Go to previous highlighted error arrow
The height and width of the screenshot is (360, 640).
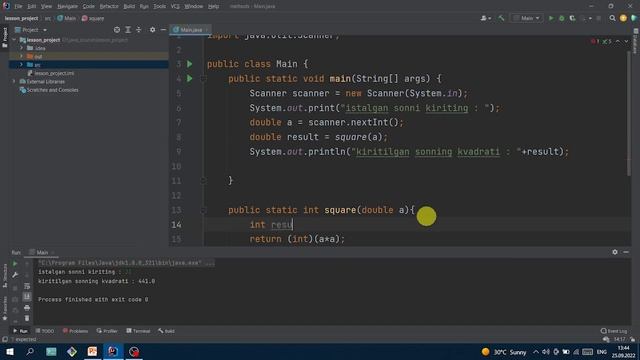tap(618, 41)
